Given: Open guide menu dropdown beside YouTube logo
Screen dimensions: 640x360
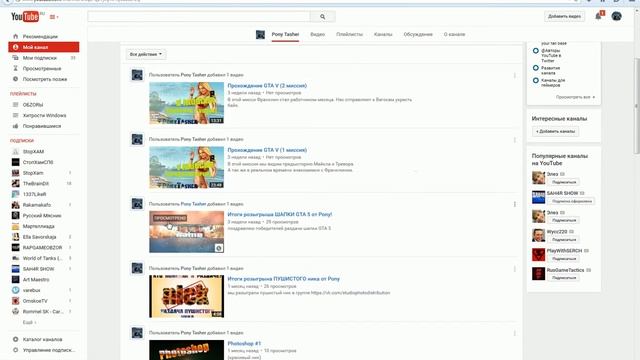Looking at the screenshot, I should click(54, 17).
